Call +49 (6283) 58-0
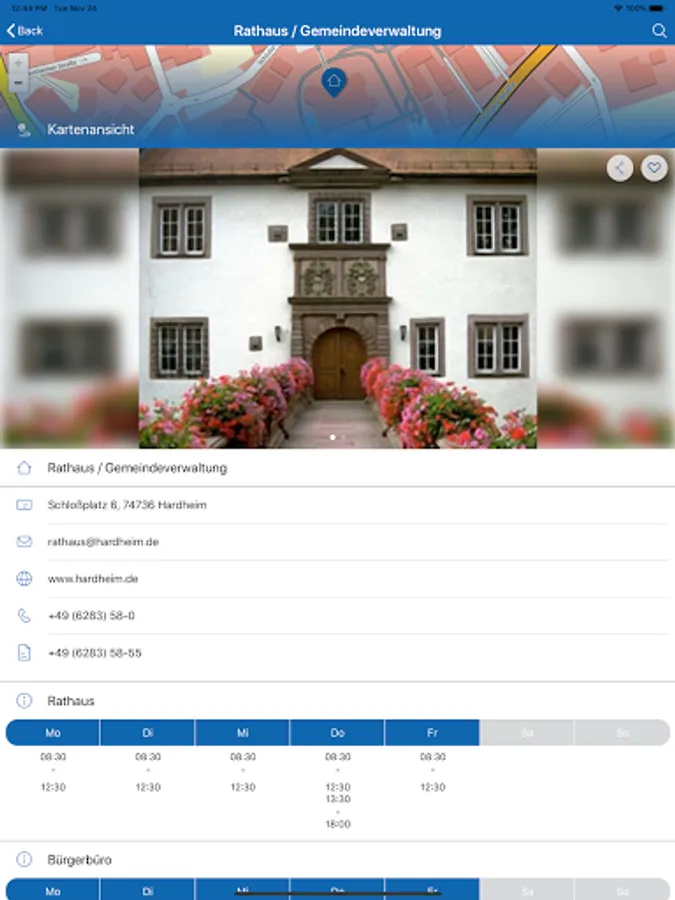 pyautogui.click(x=91, y=616)
